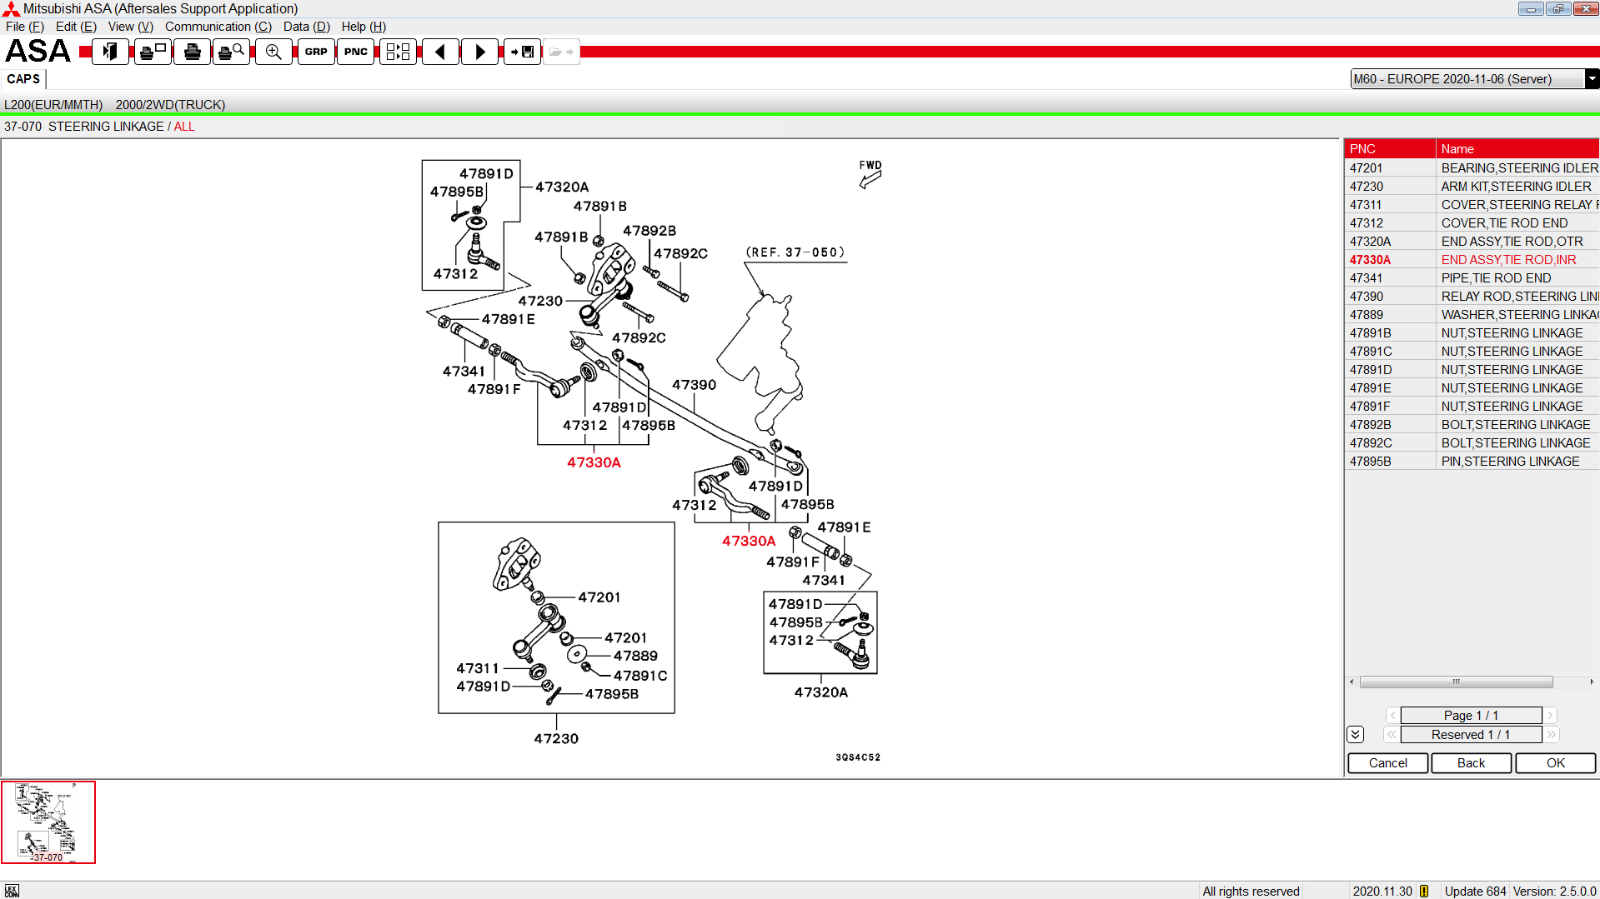
Task: Click the Page 1 / 1 button
Action: point(1471,715)
